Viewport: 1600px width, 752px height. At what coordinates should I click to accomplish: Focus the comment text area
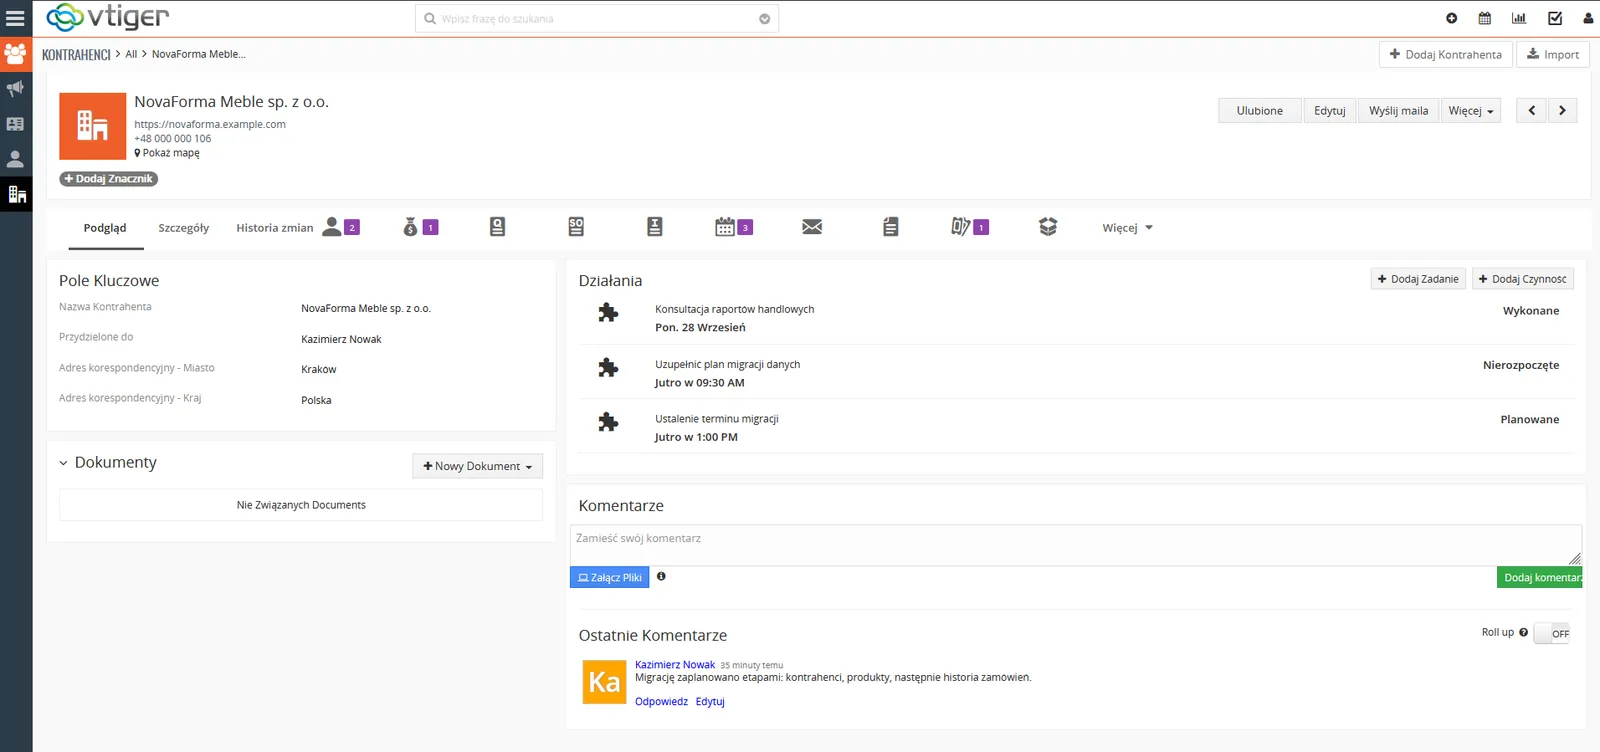click(x=1076, y=545)
